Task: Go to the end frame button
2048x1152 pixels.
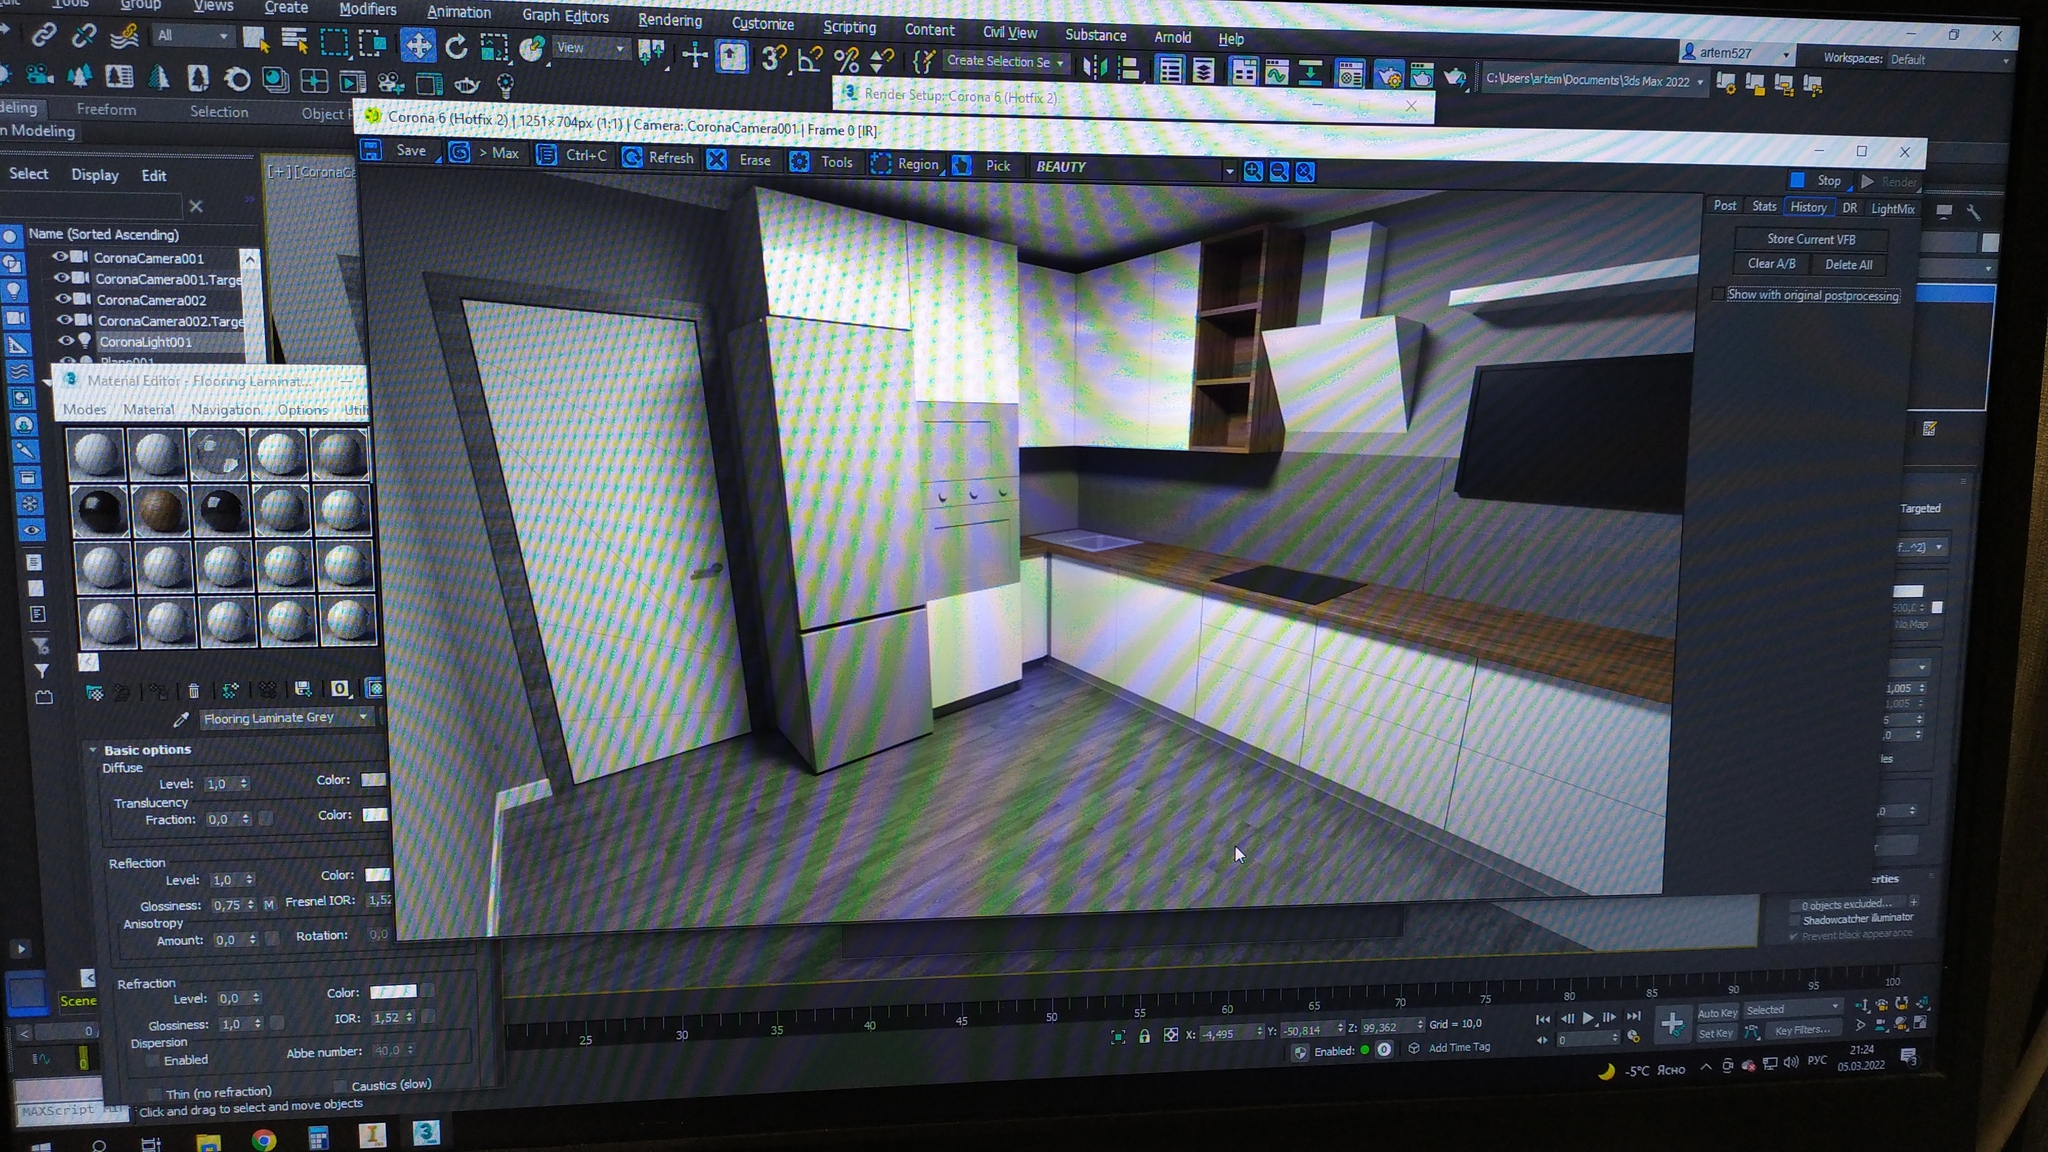Action: pyautogui.click(x=1633, y=1016)
